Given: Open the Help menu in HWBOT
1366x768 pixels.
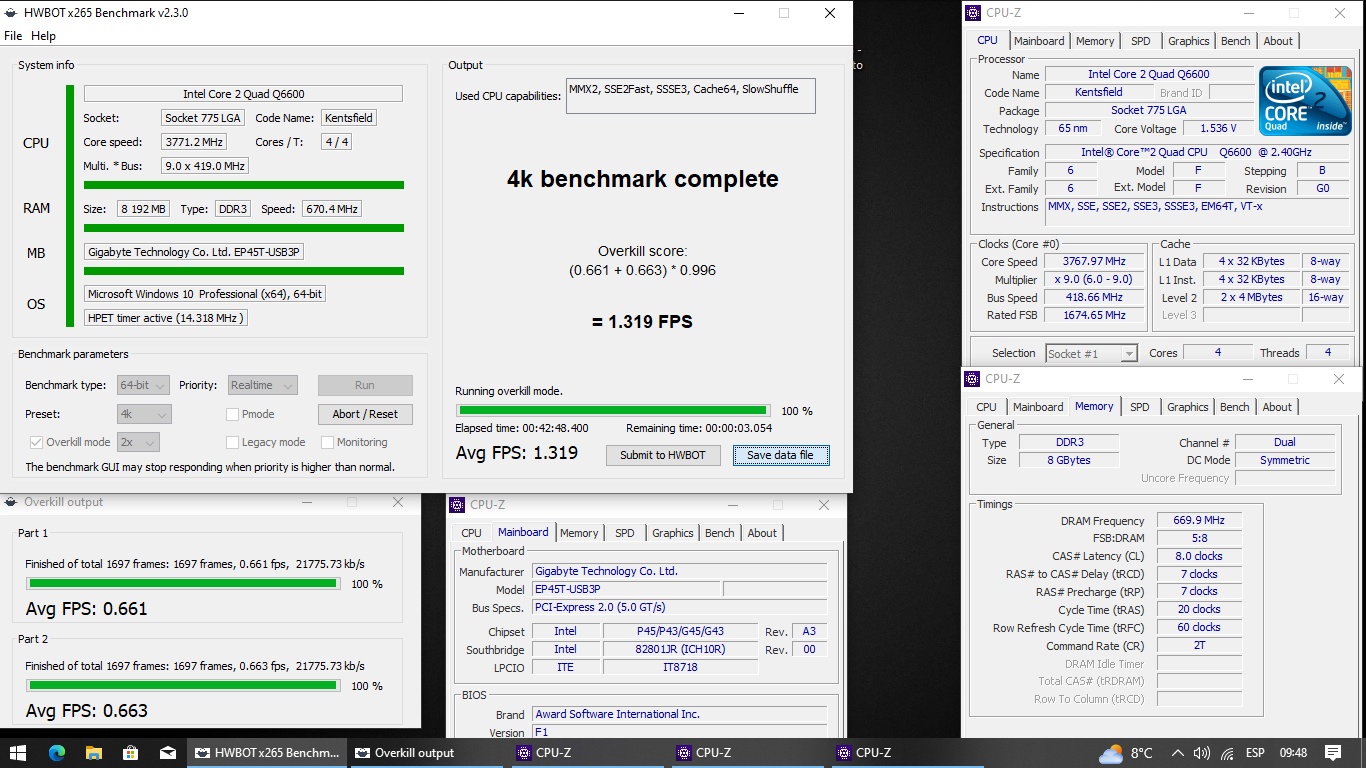Looking at the screenshot, I should [44, 36].
